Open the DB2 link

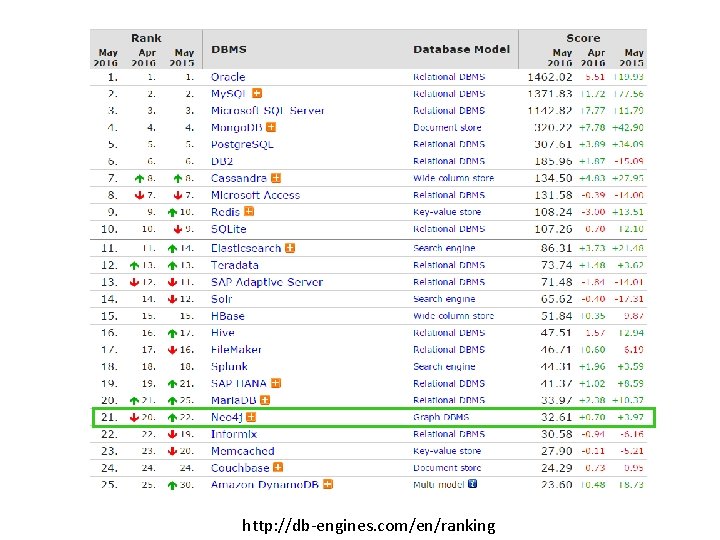tap(222, 161)
